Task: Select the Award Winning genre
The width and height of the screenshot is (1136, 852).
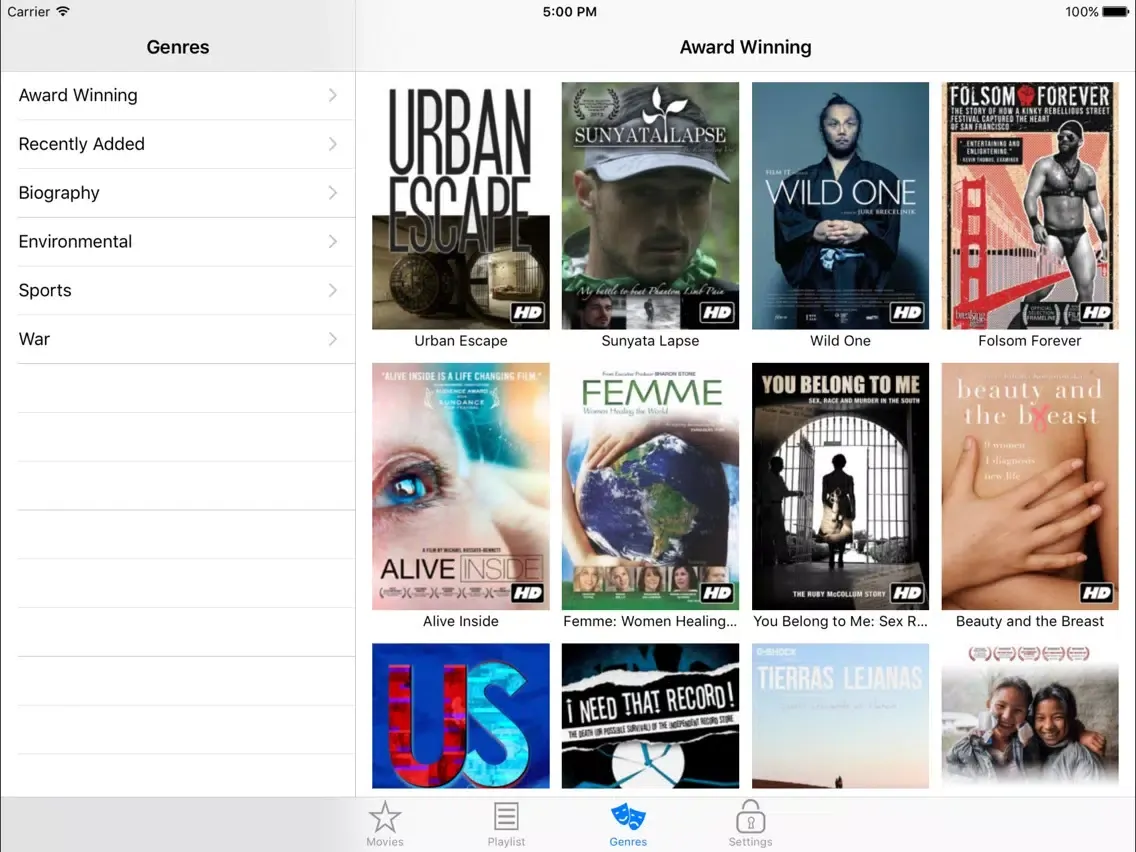Action: (178, 95)
